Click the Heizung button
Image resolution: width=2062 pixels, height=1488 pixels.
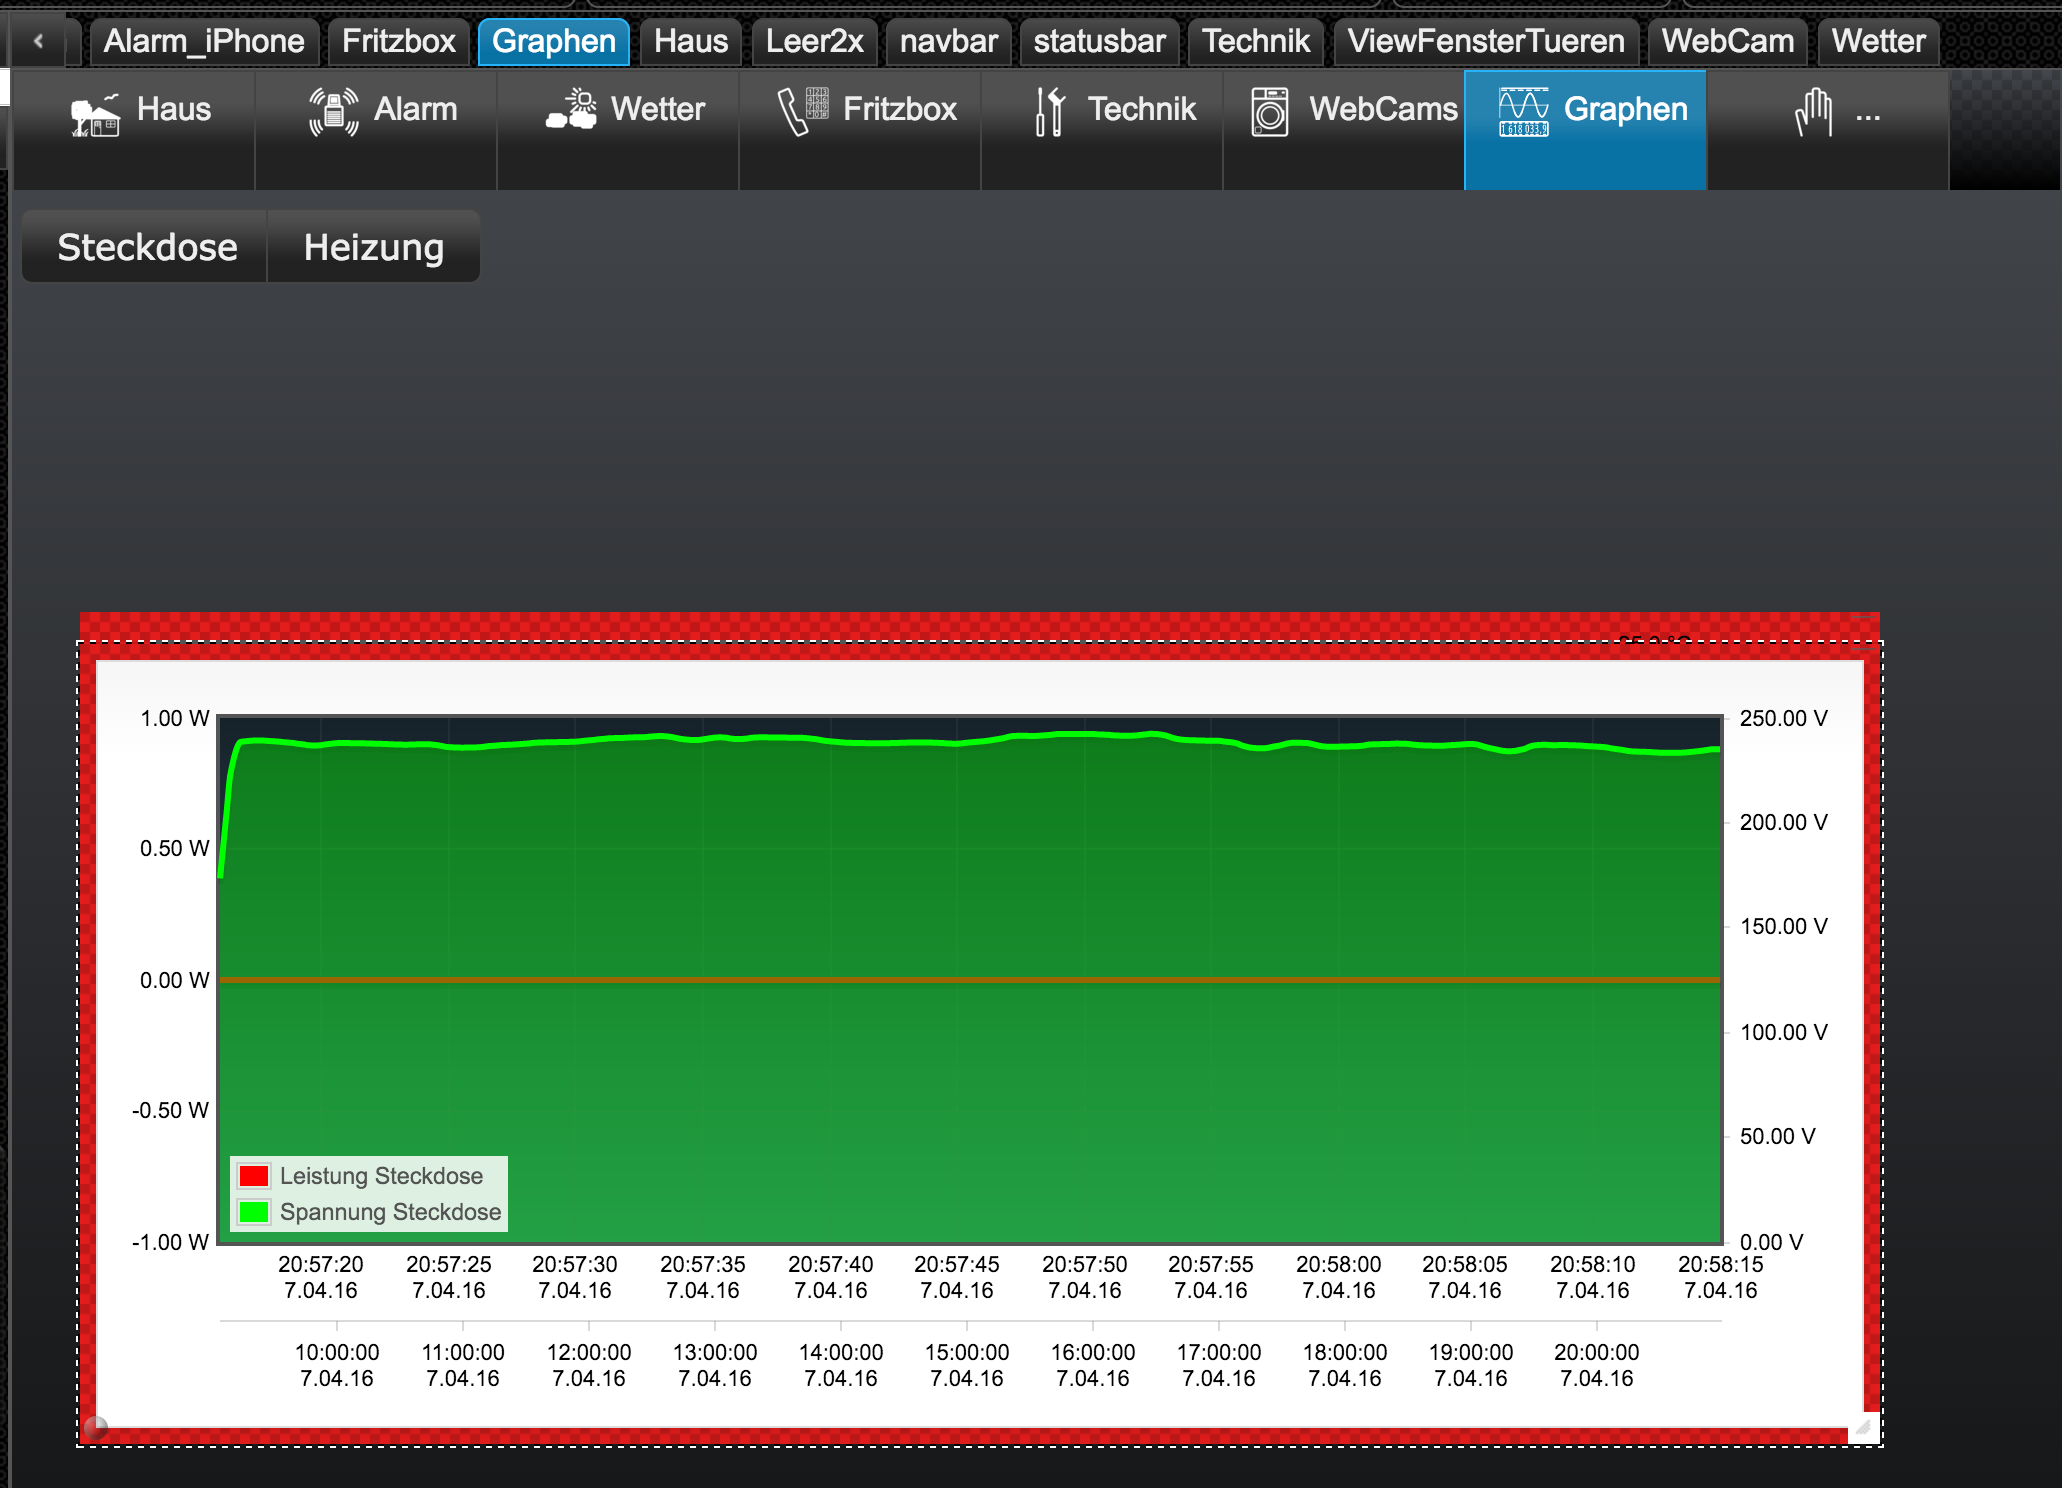pyautogui.click(x=374, y=247)
